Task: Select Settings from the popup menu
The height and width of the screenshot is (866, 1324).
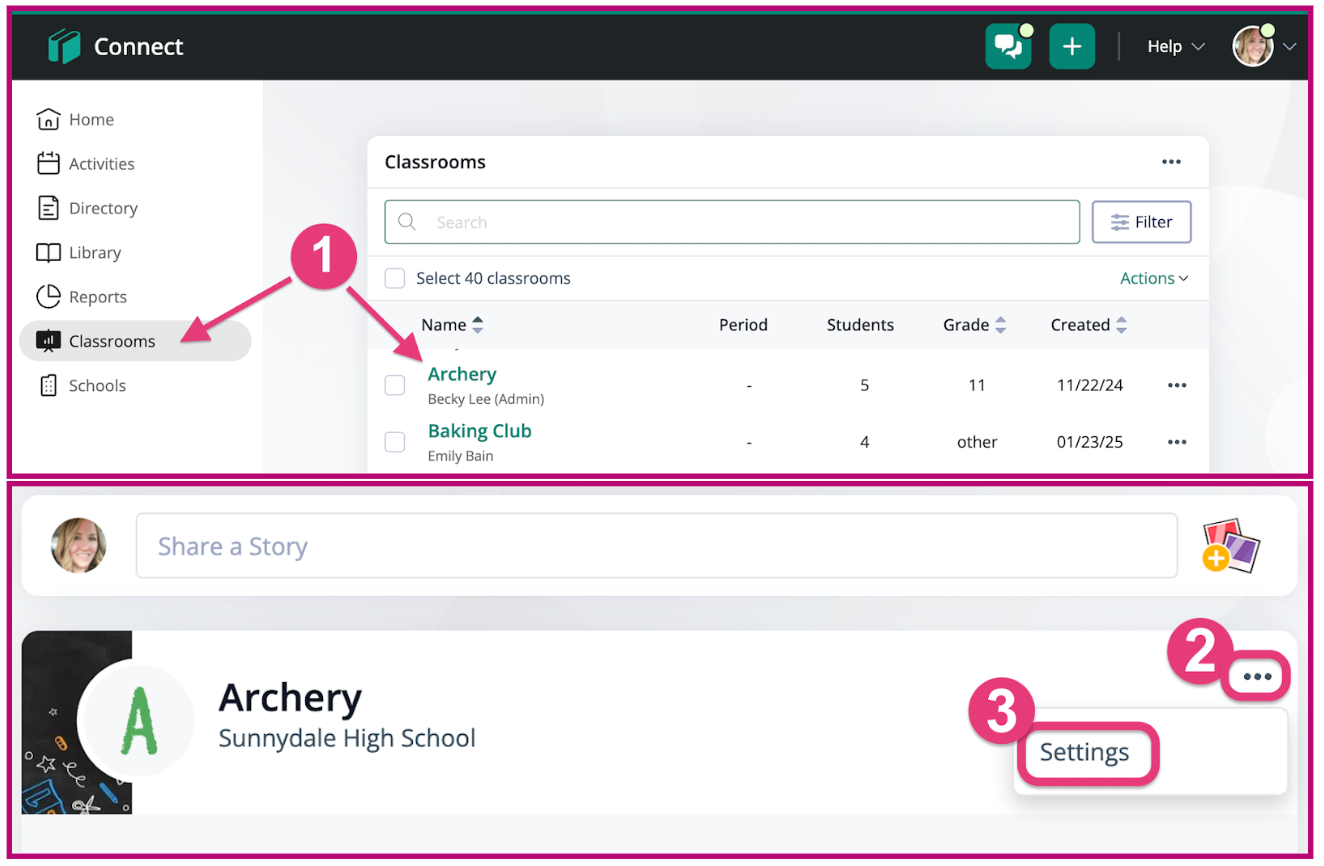Action: tap(1085, 752)
